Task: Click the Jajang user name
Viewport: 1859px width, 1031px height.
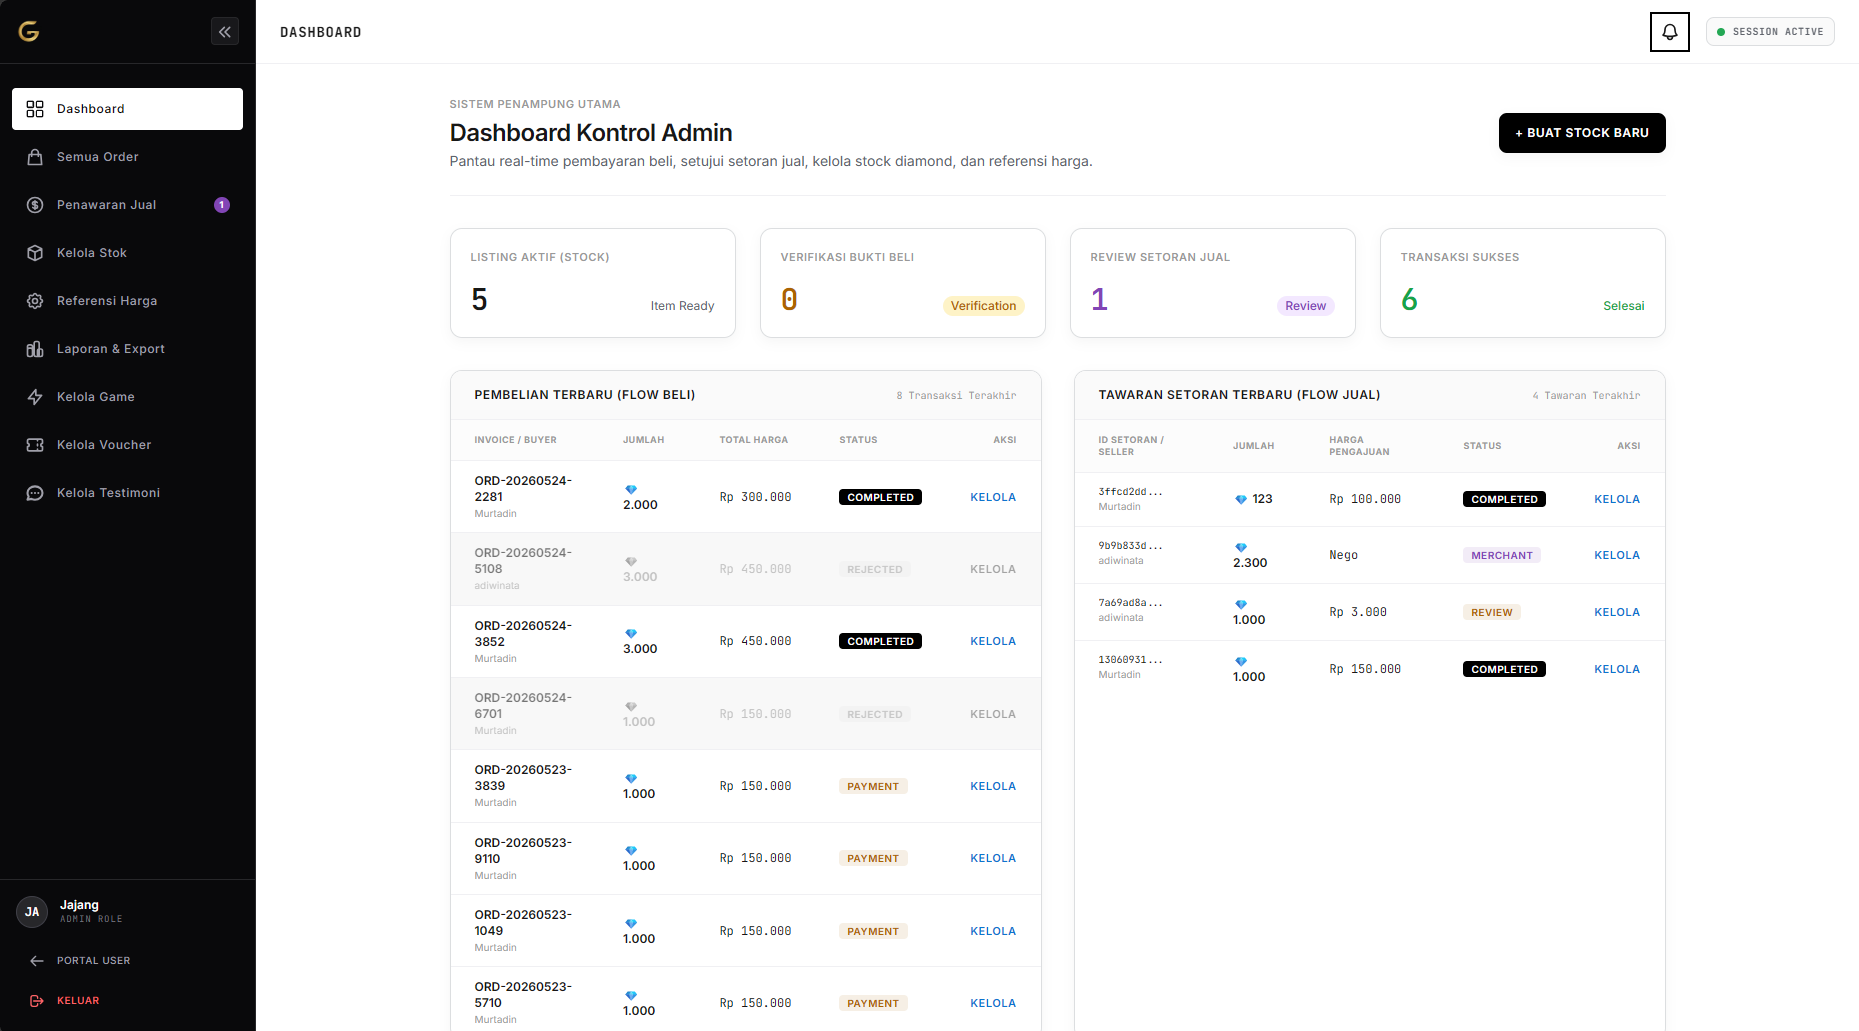Action: coord(79,905)
